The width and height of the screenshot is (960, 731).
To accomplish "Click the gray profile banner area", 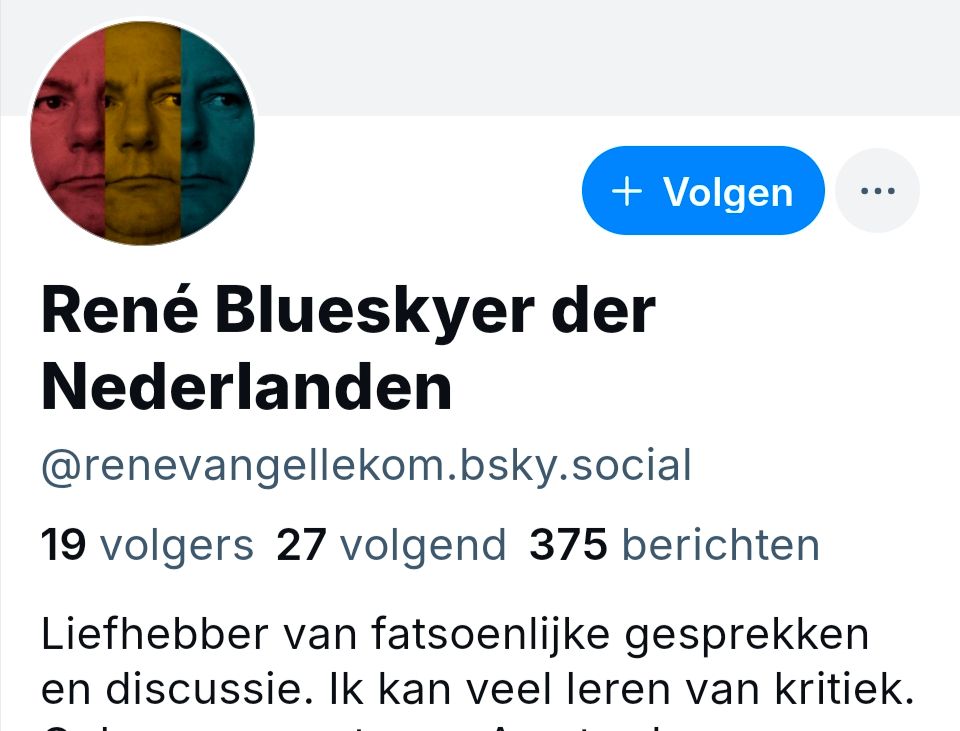I will click(600, 58).
